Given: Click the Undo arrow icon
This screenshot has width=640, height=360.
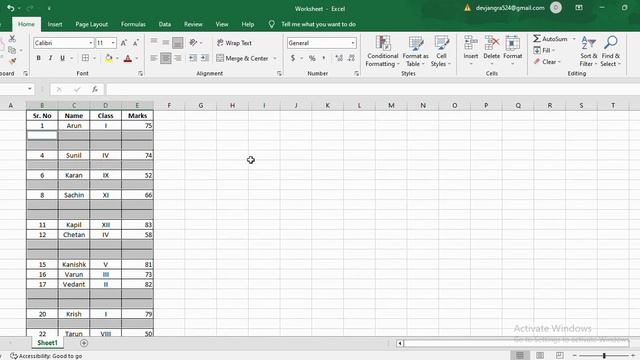Looking at the screenshot, I should [11, 8].
